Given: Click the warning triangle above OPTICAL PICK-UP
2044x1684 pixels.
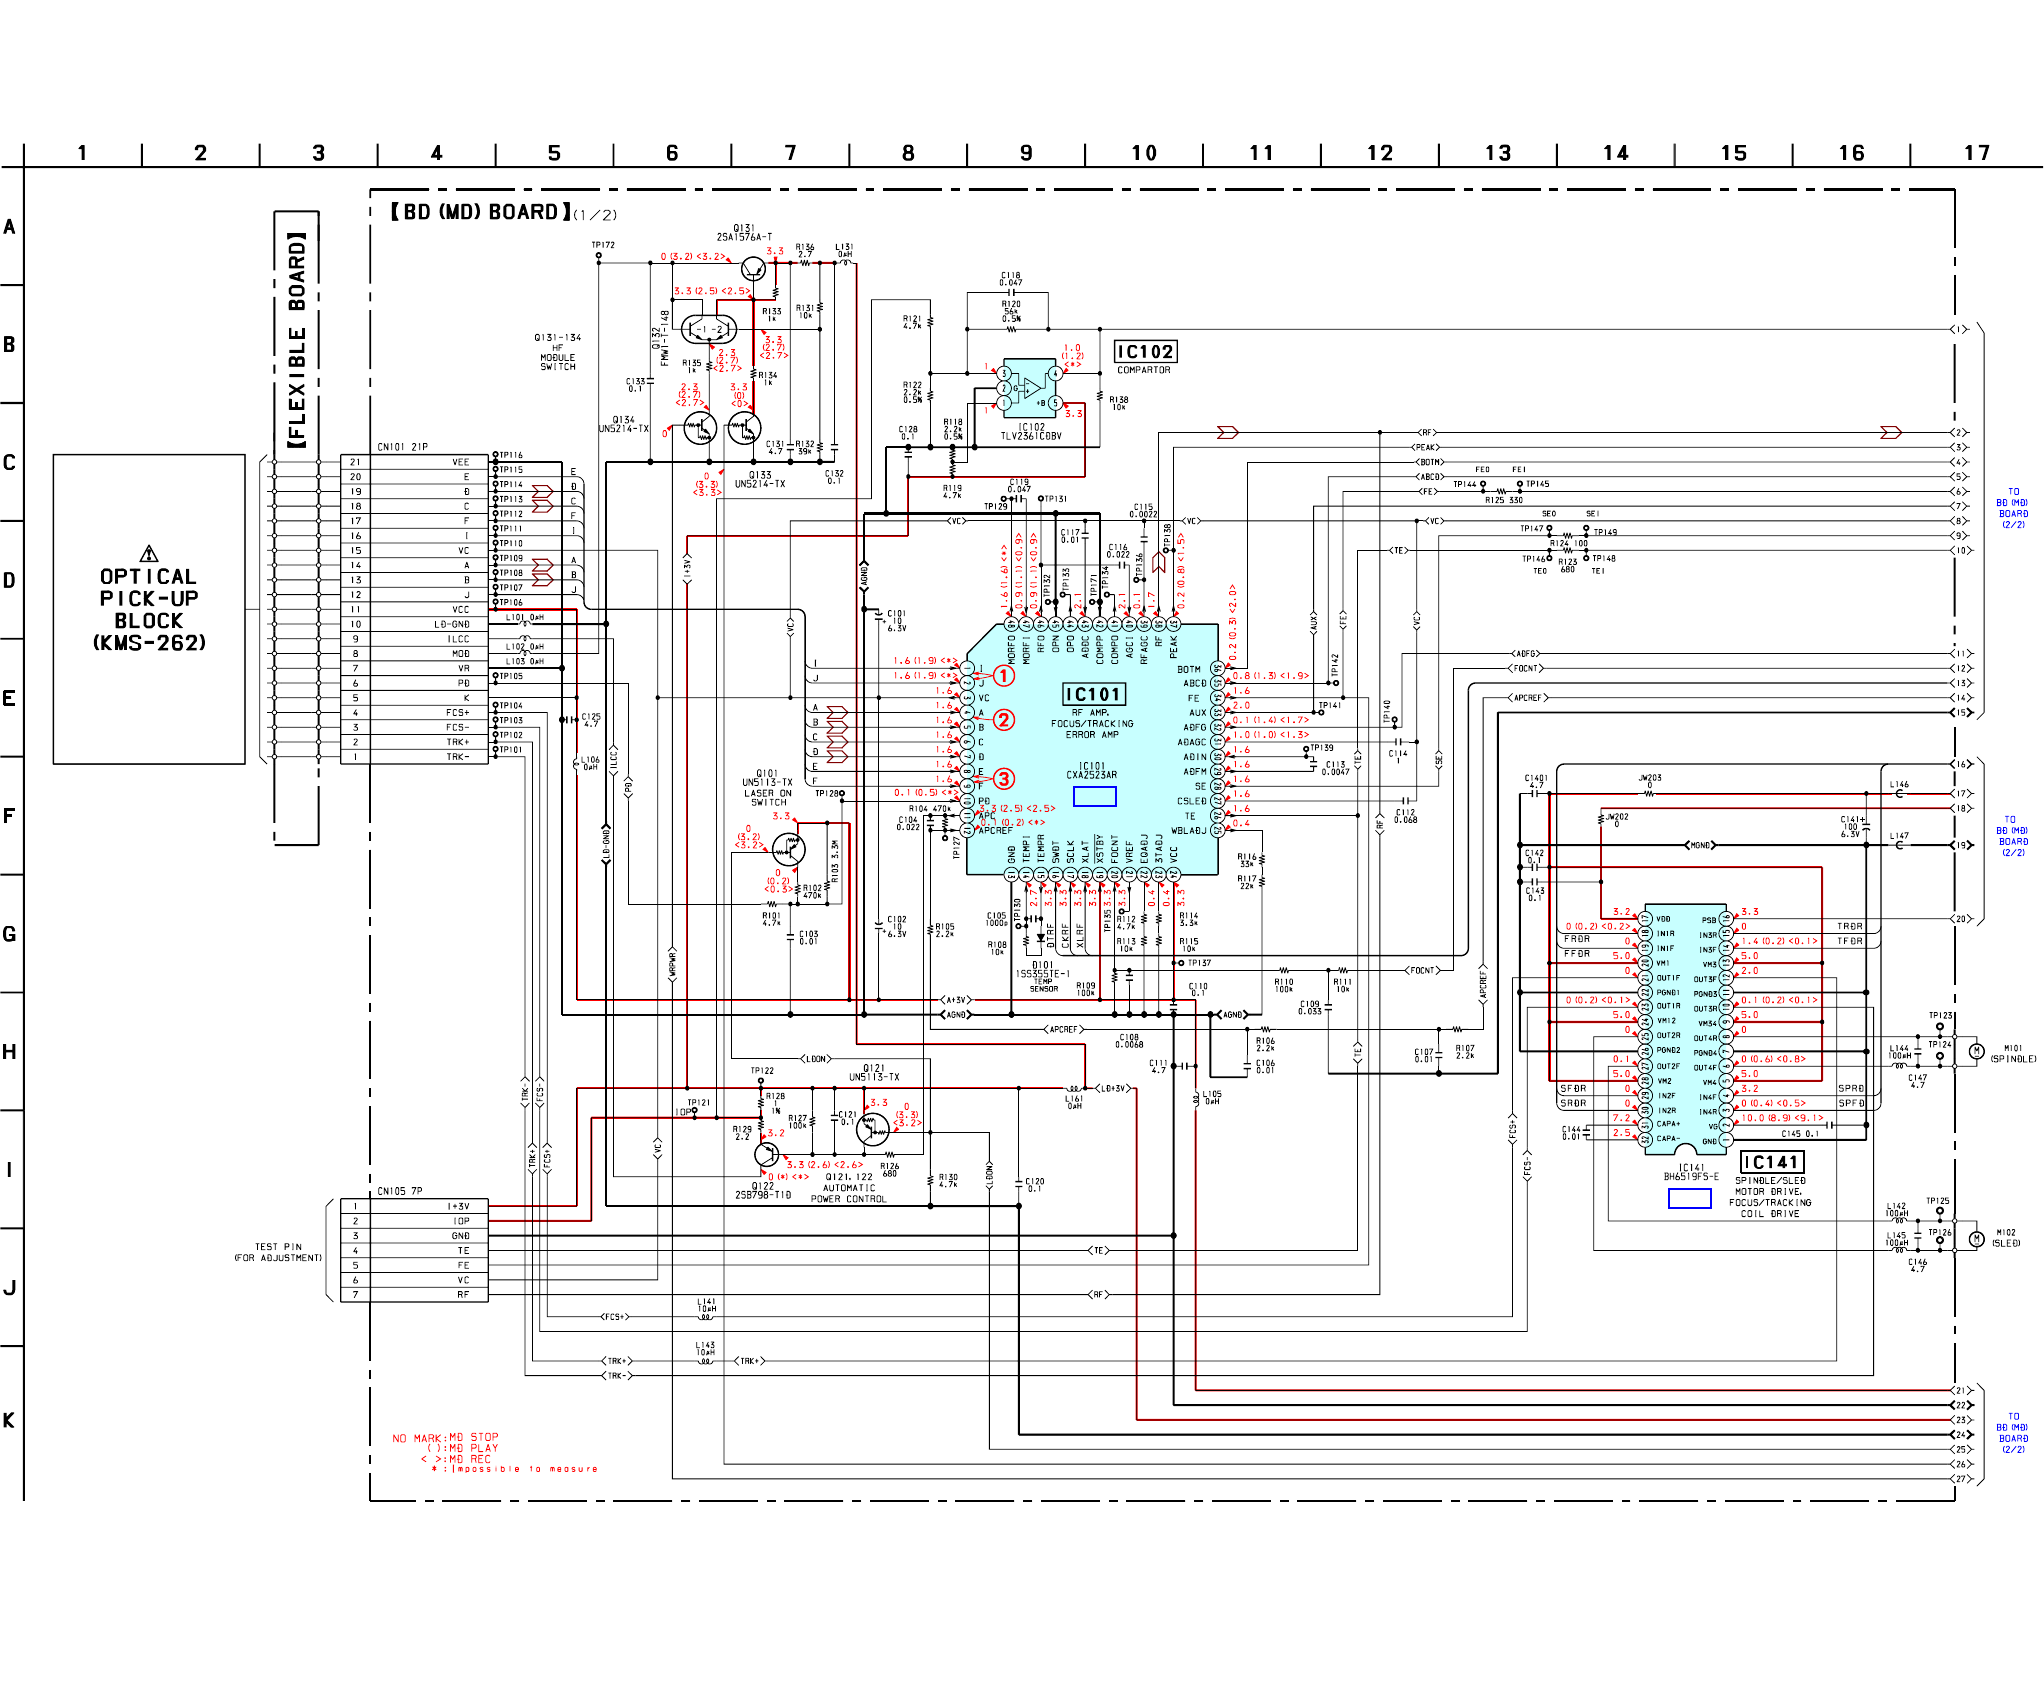Looking at the screenshot, I should tap(149, 554).
